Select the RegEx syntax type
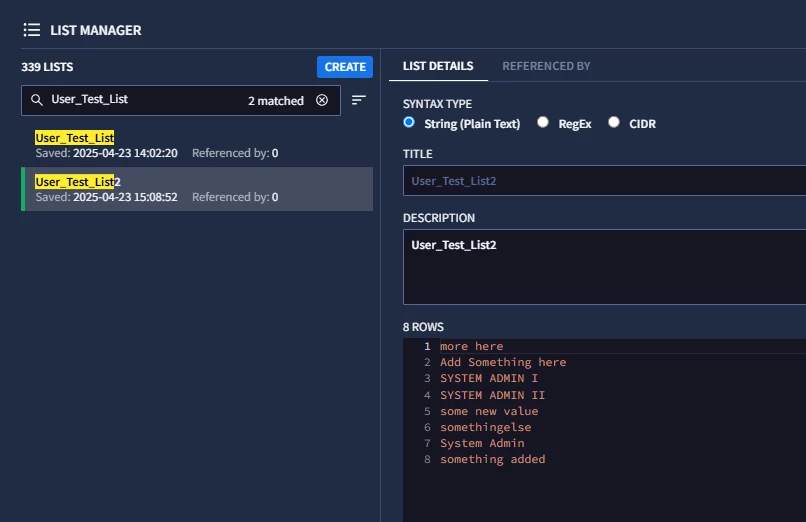 tap(543, 122)
